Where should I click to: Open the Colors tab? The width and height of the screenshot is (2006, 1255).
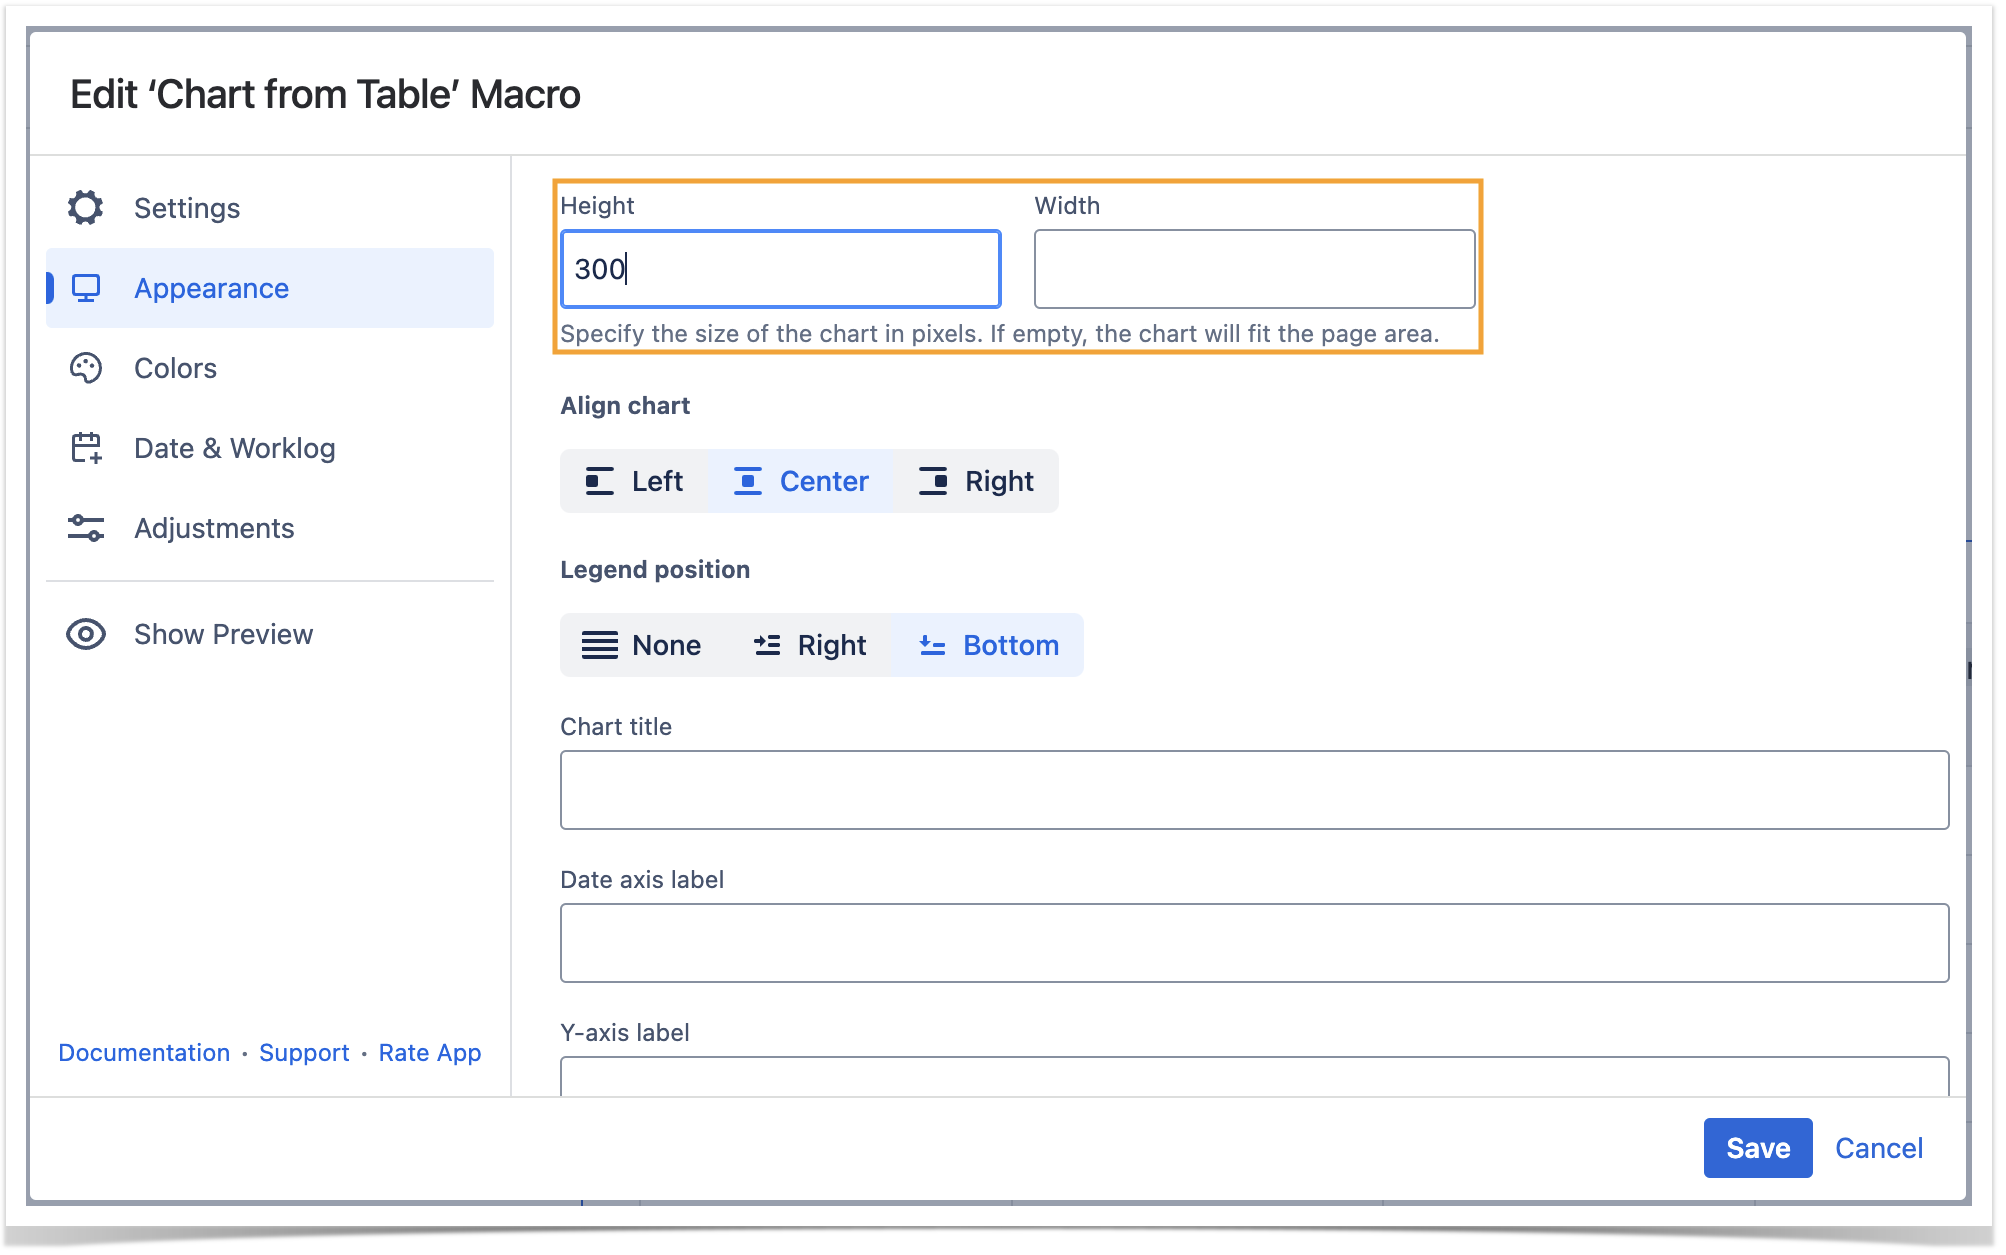click(175, 368)
